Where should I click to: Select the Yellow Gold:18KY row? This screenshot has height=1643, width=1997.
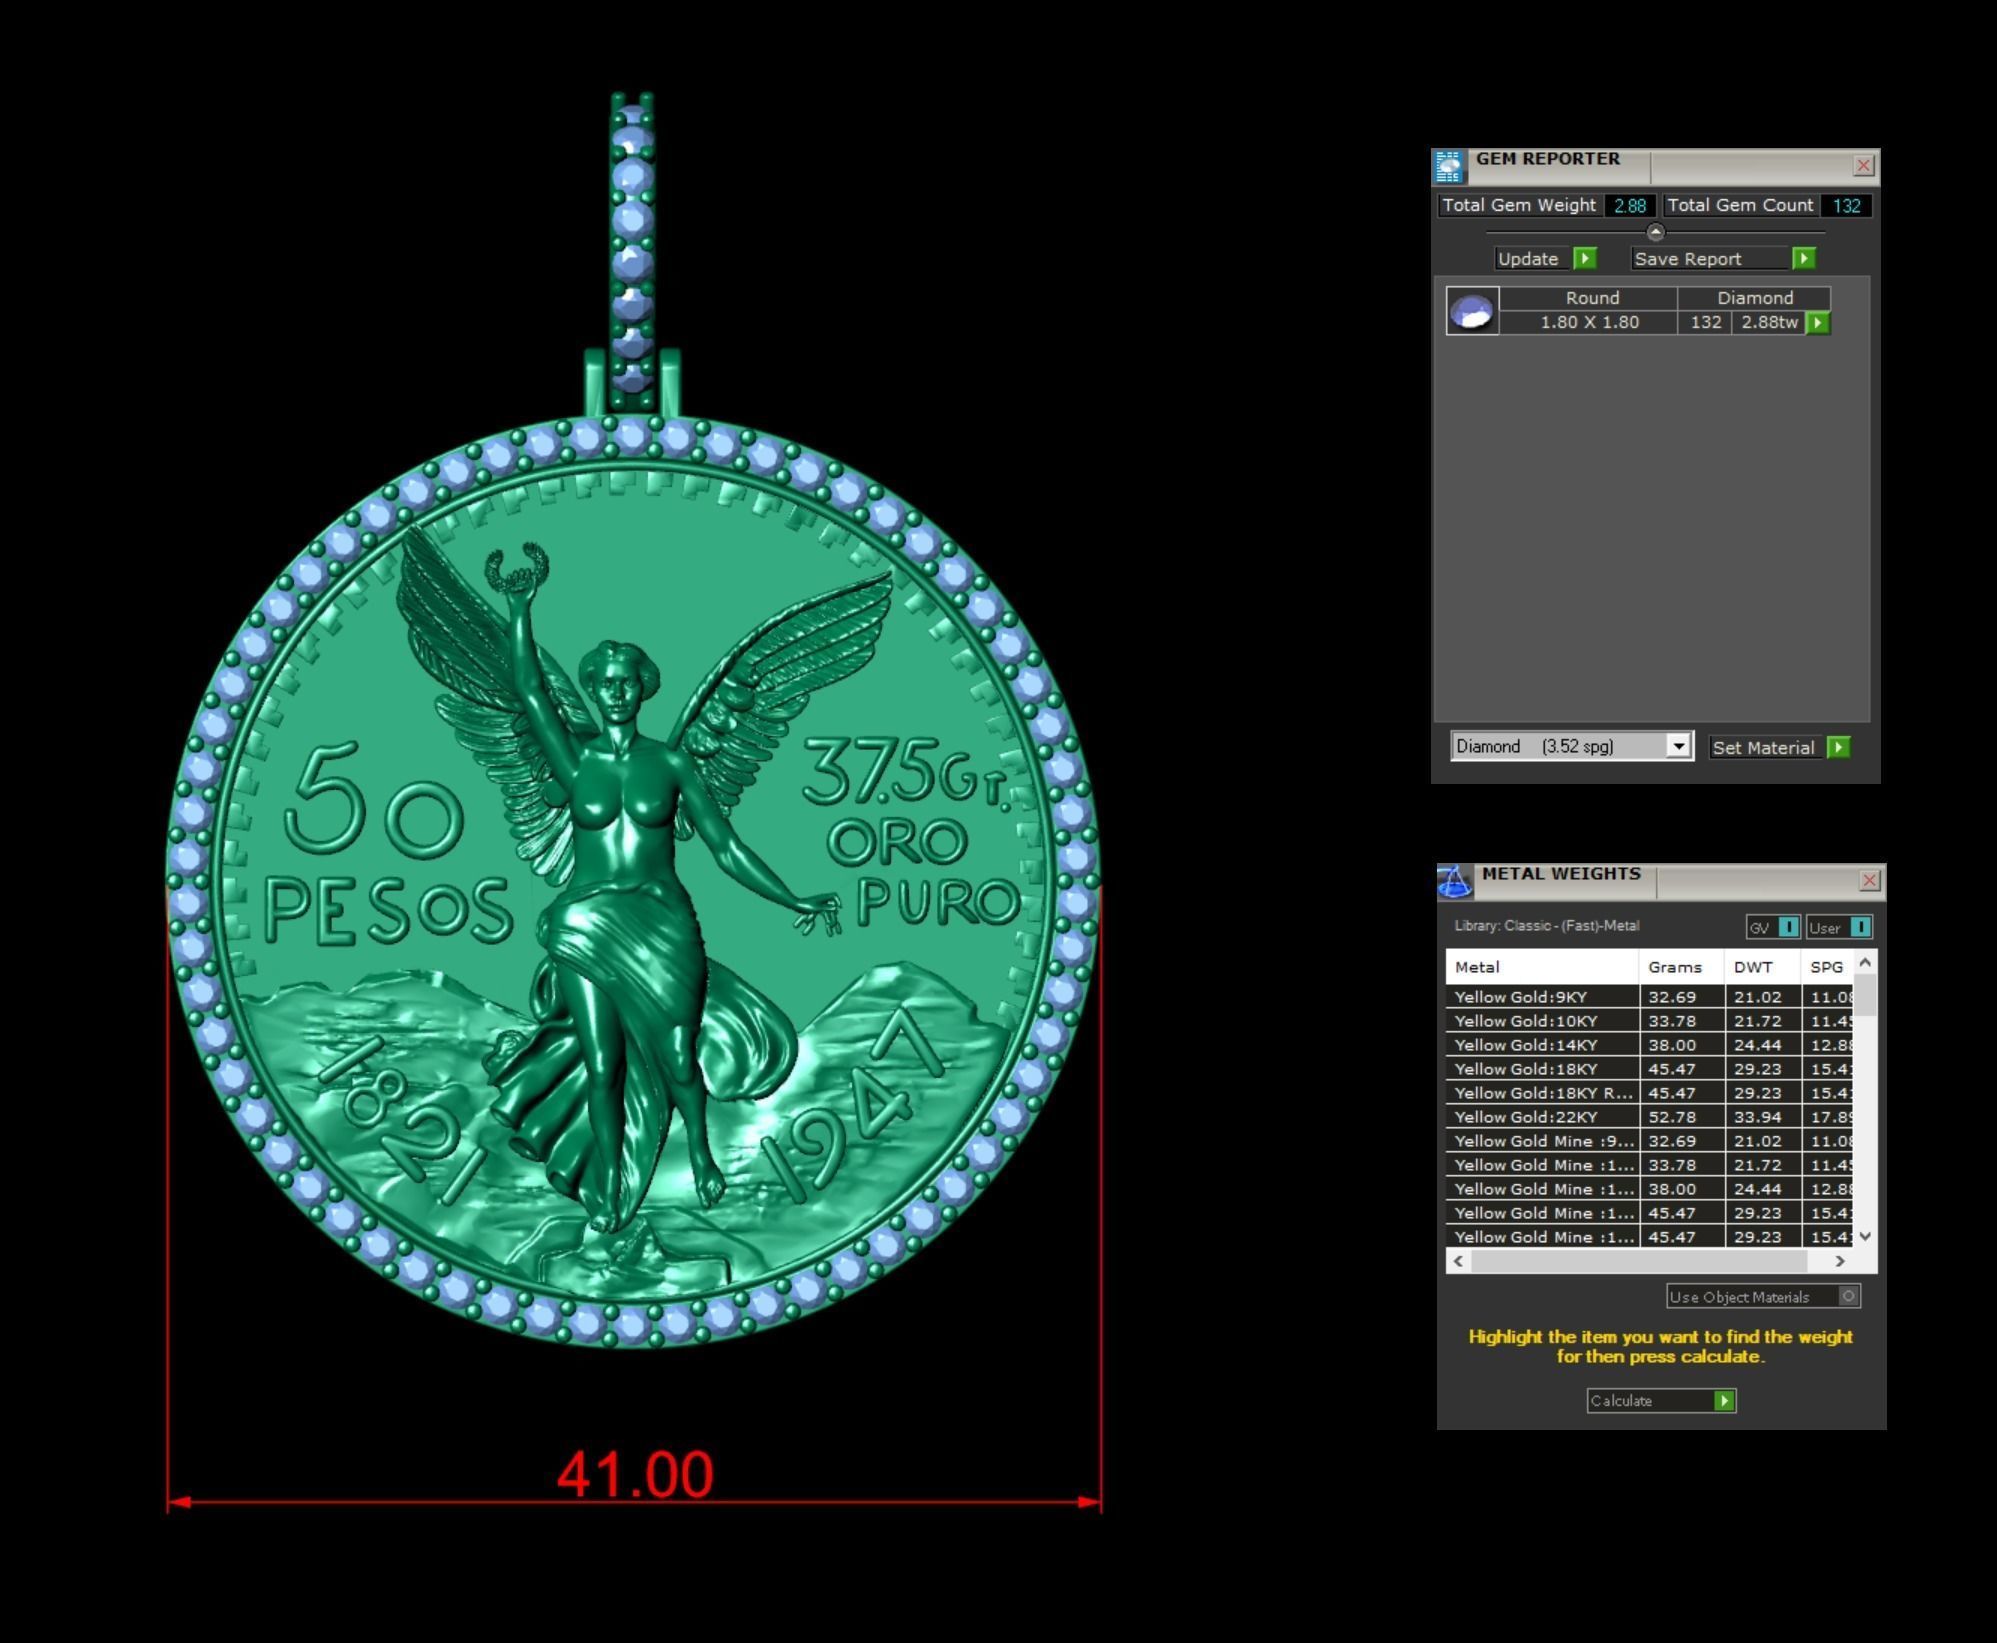(1650, 1069)
